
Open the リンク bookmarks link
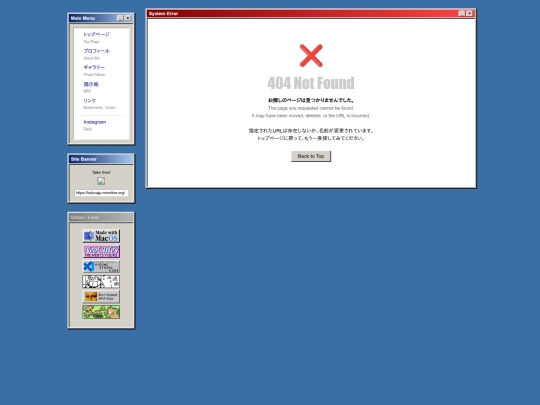(90, 101)
